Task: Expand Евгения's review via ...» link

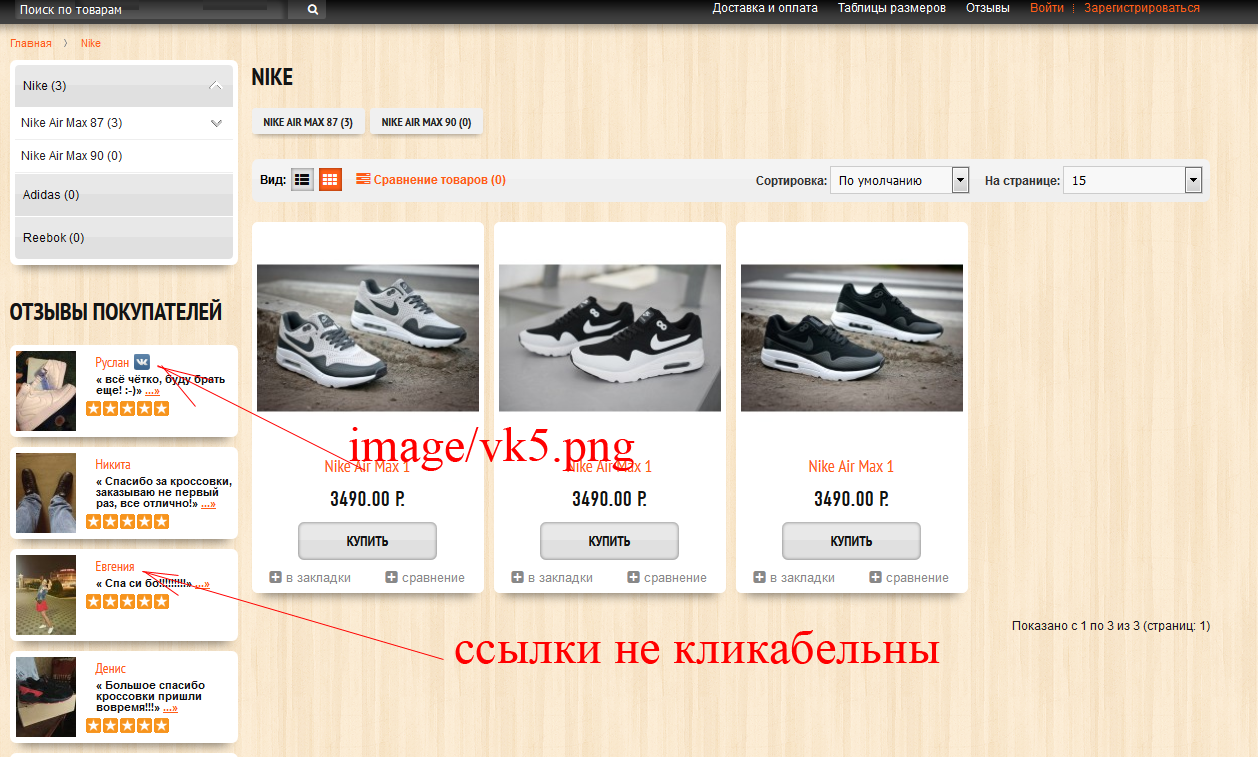Action: [x=202, y=584]
